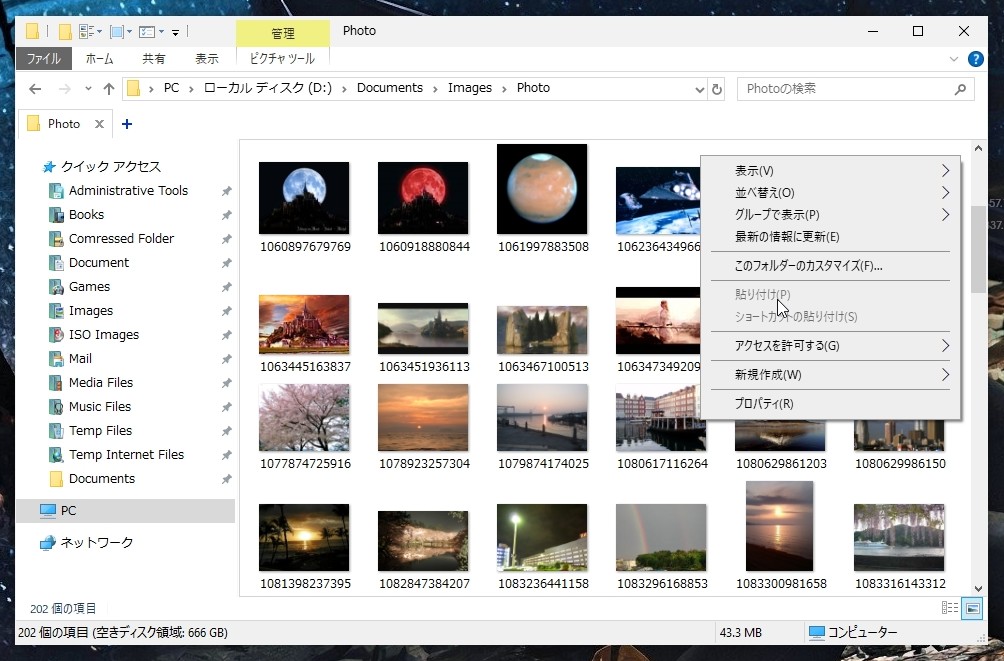
Task: Close the Photo tab
Action: (x=99, y=124)
